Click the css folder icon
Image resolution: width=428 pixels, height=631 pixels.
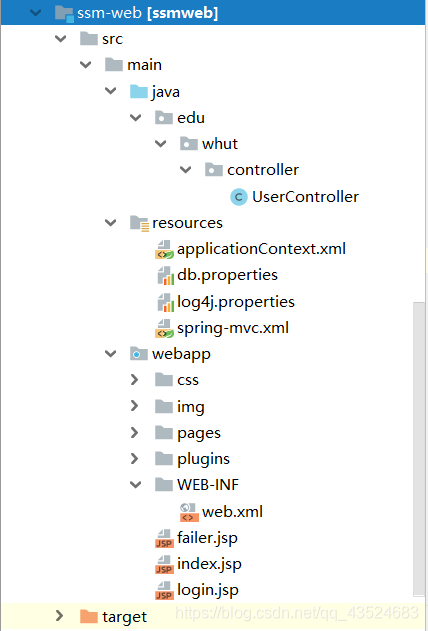click(164, 380)
